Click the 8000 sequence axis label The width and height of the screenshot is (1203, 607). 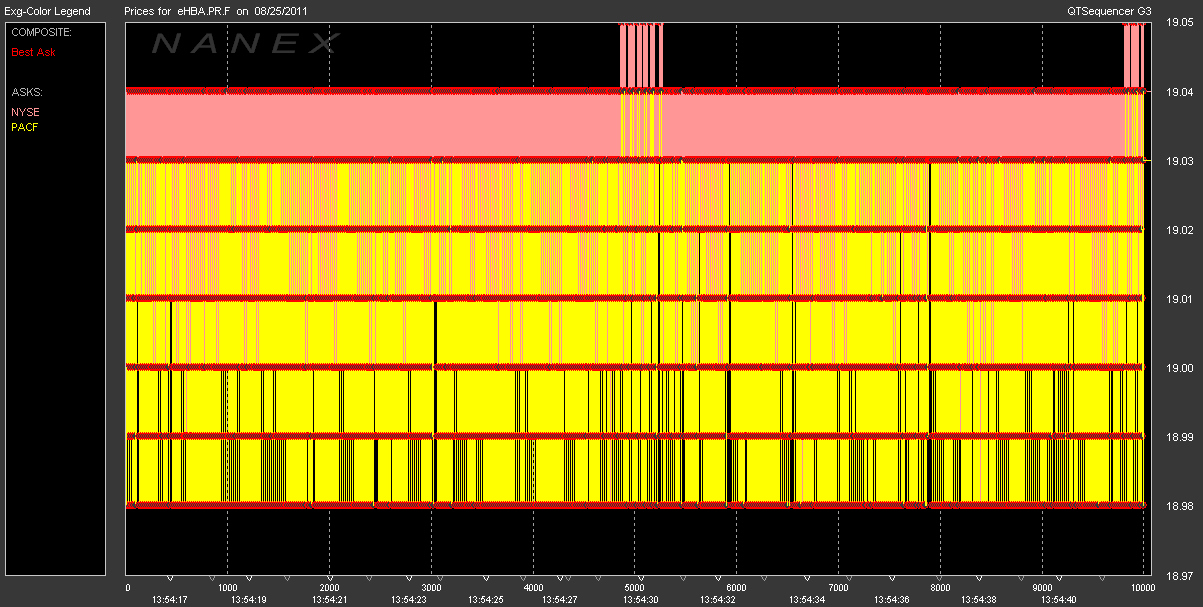941,588
